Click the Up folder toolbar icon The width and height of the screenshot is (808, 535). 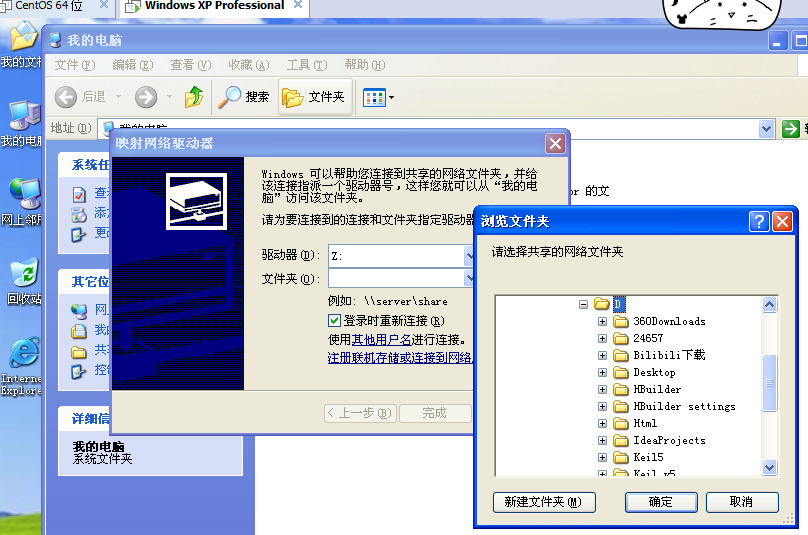point(194,97)
